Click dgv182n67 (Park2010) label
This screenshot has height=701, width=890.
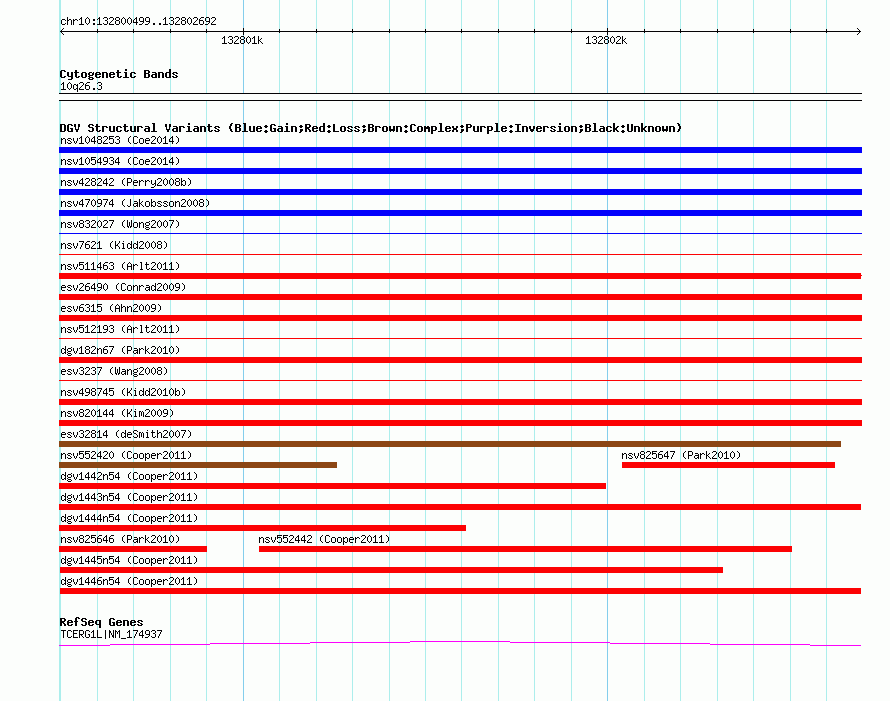[120, 350]
